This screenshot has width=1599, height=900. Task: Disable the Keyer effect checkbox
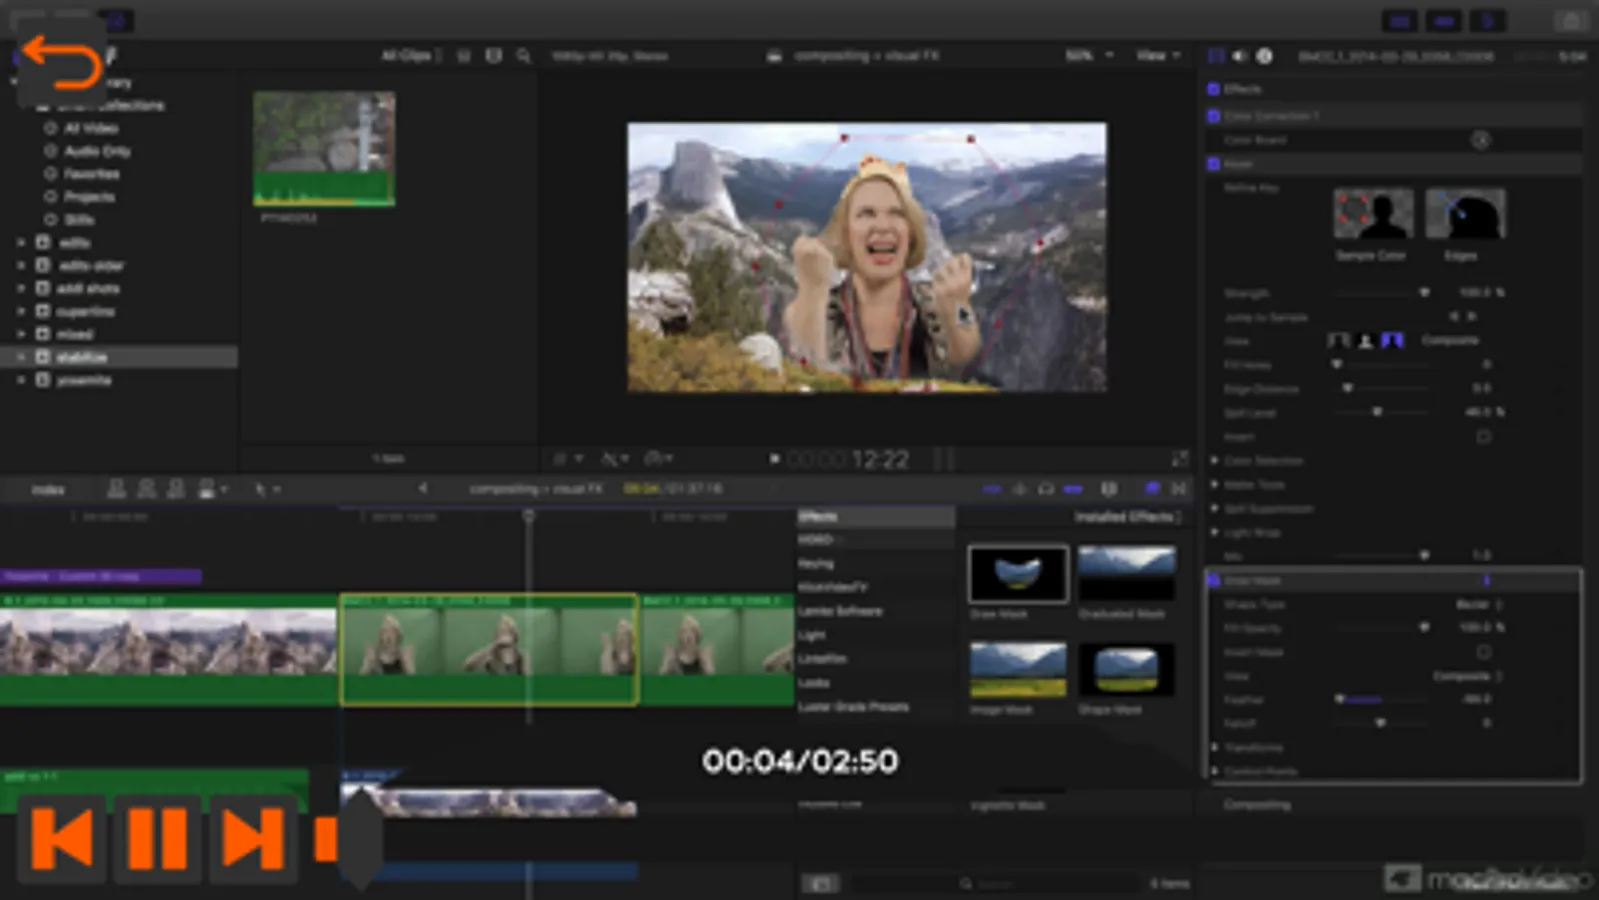(1214, 163)
